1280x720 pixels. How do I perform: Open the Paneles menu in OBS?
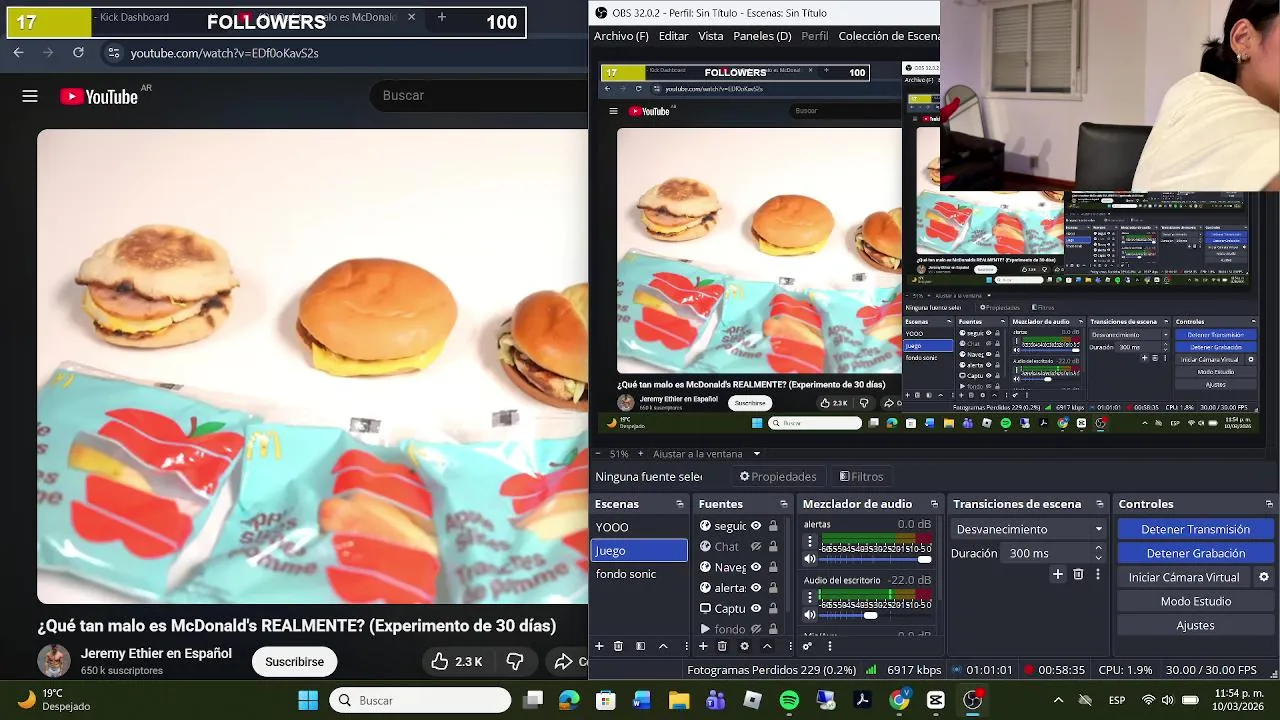pyautogui.click(x=762, y=36)
